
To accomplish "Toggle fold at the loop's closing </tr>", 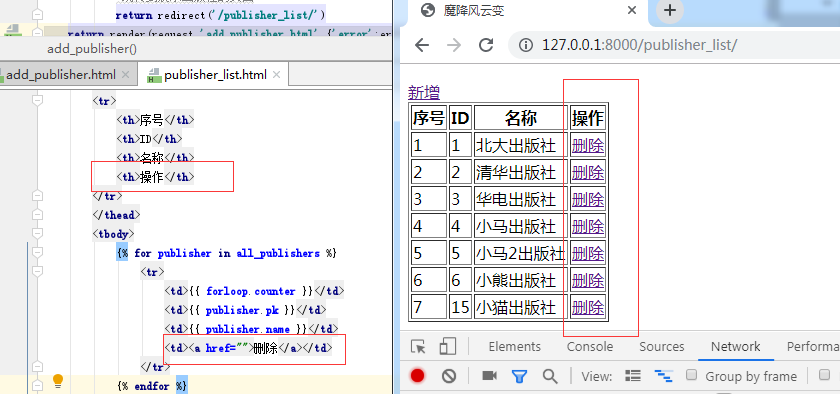I will click(x=37, y=367).
